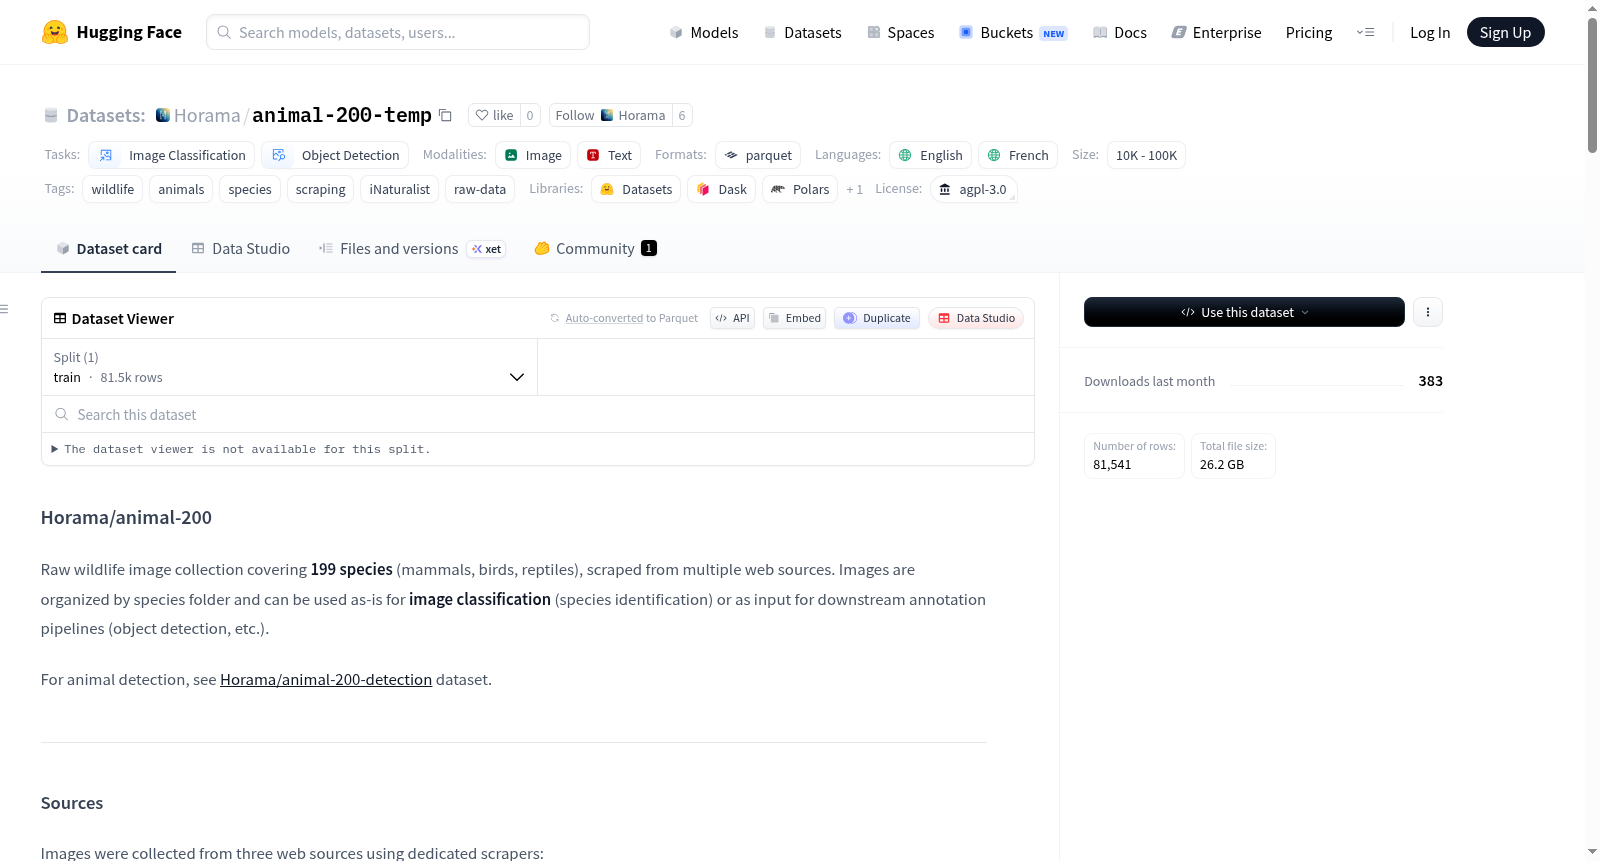Open Docs in the top navigation
Image resolution: width=1600 pixels, height=861 pixels.
coord(1120,32)
